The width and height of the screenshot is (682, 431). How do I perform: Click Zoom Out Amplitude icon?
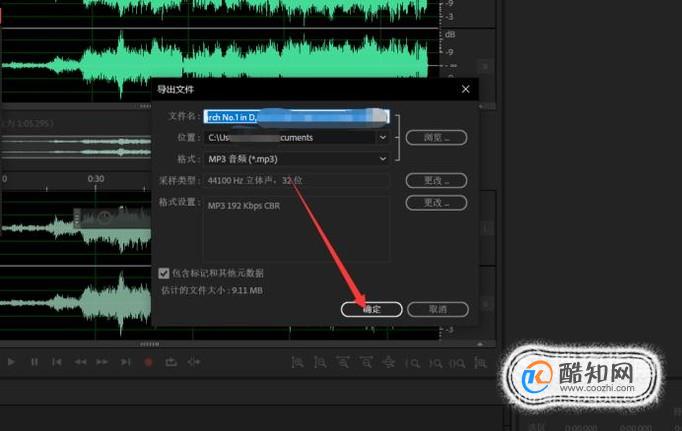click(321, 362)
